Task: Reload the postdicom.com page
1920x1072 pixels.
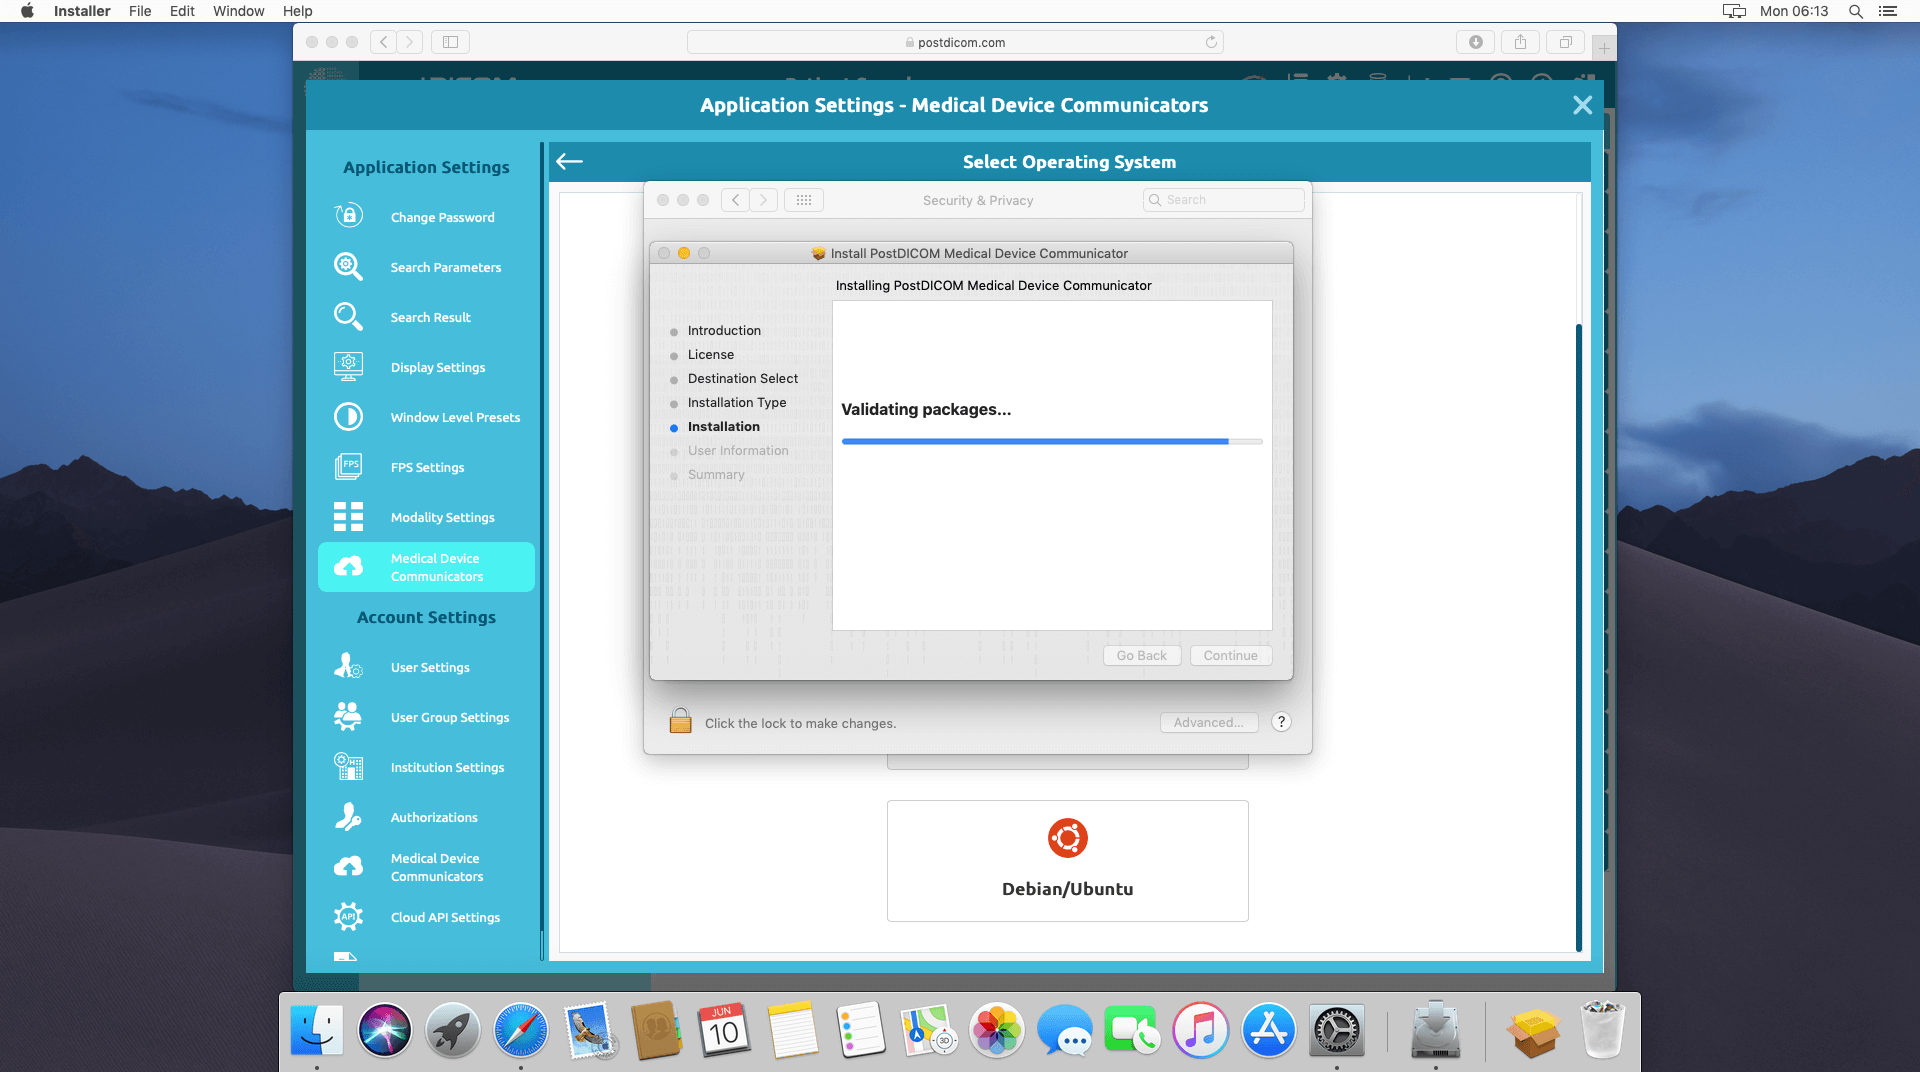Action: 1211,42
